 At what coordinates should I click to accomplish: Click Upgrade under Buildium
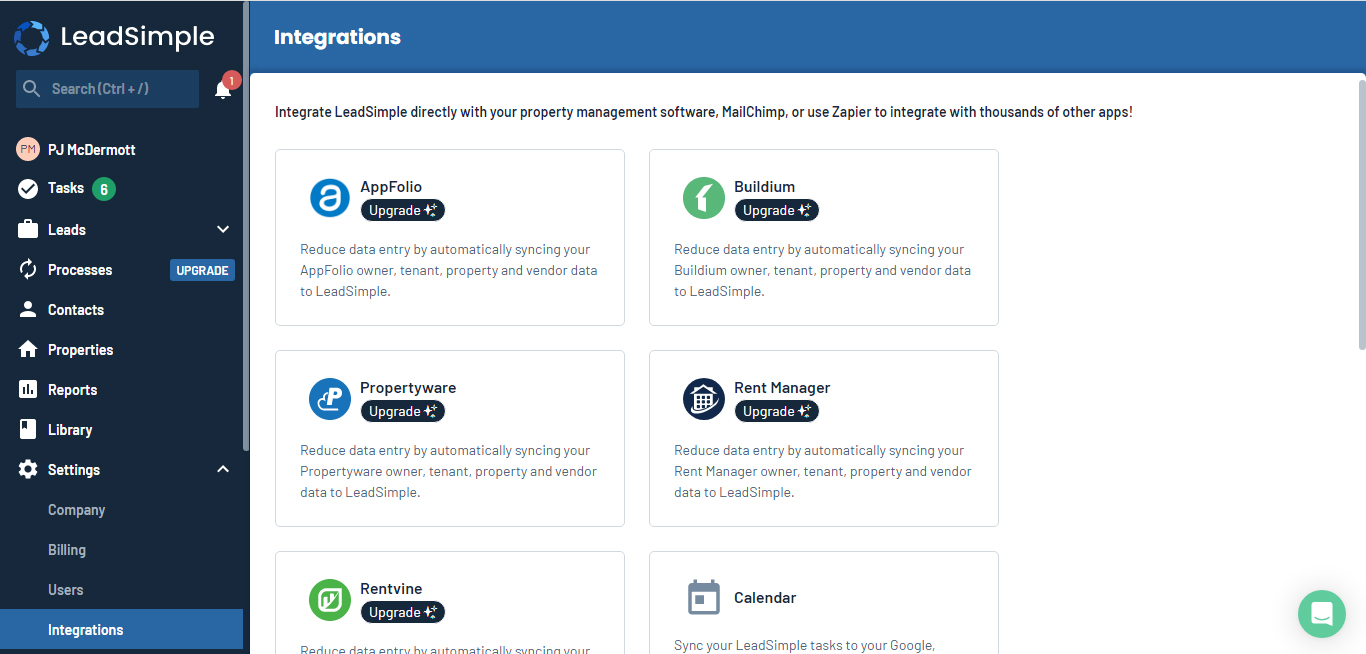coord(777,211)
